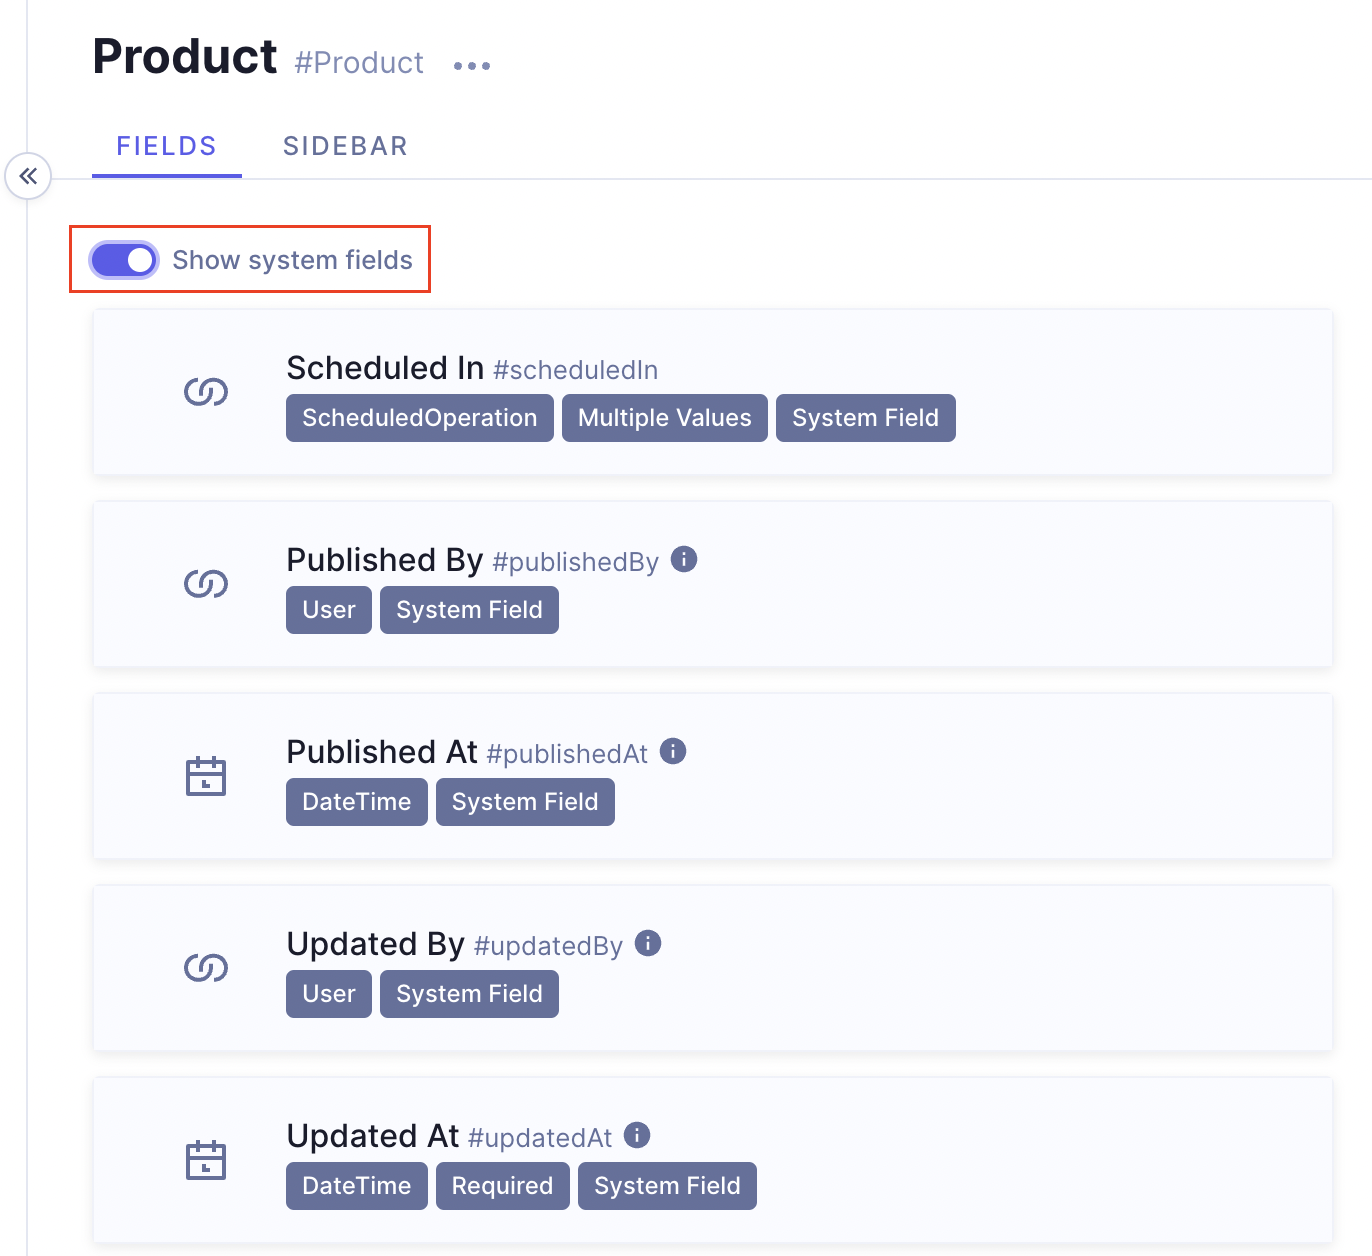Image resolution: width=1372 pixels, height=1256 pixels.
Task: Click the Updated At calendar icon
Action: click(206, 1160)
